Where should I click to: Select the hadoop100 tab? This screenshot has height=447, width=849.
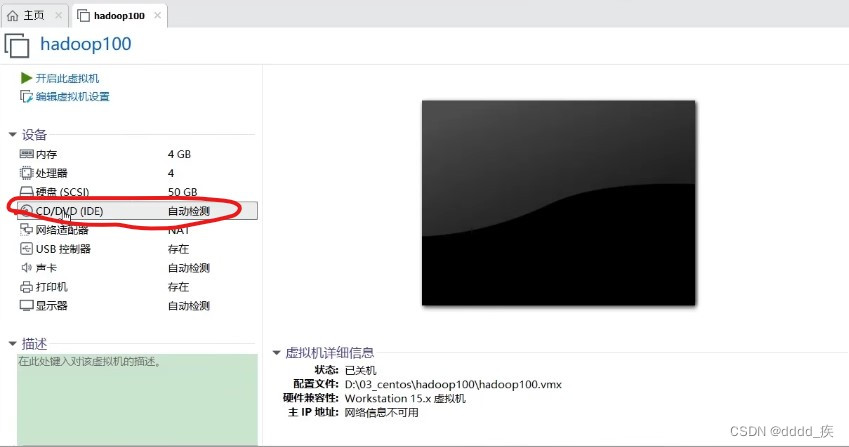(x=119, y=16)
